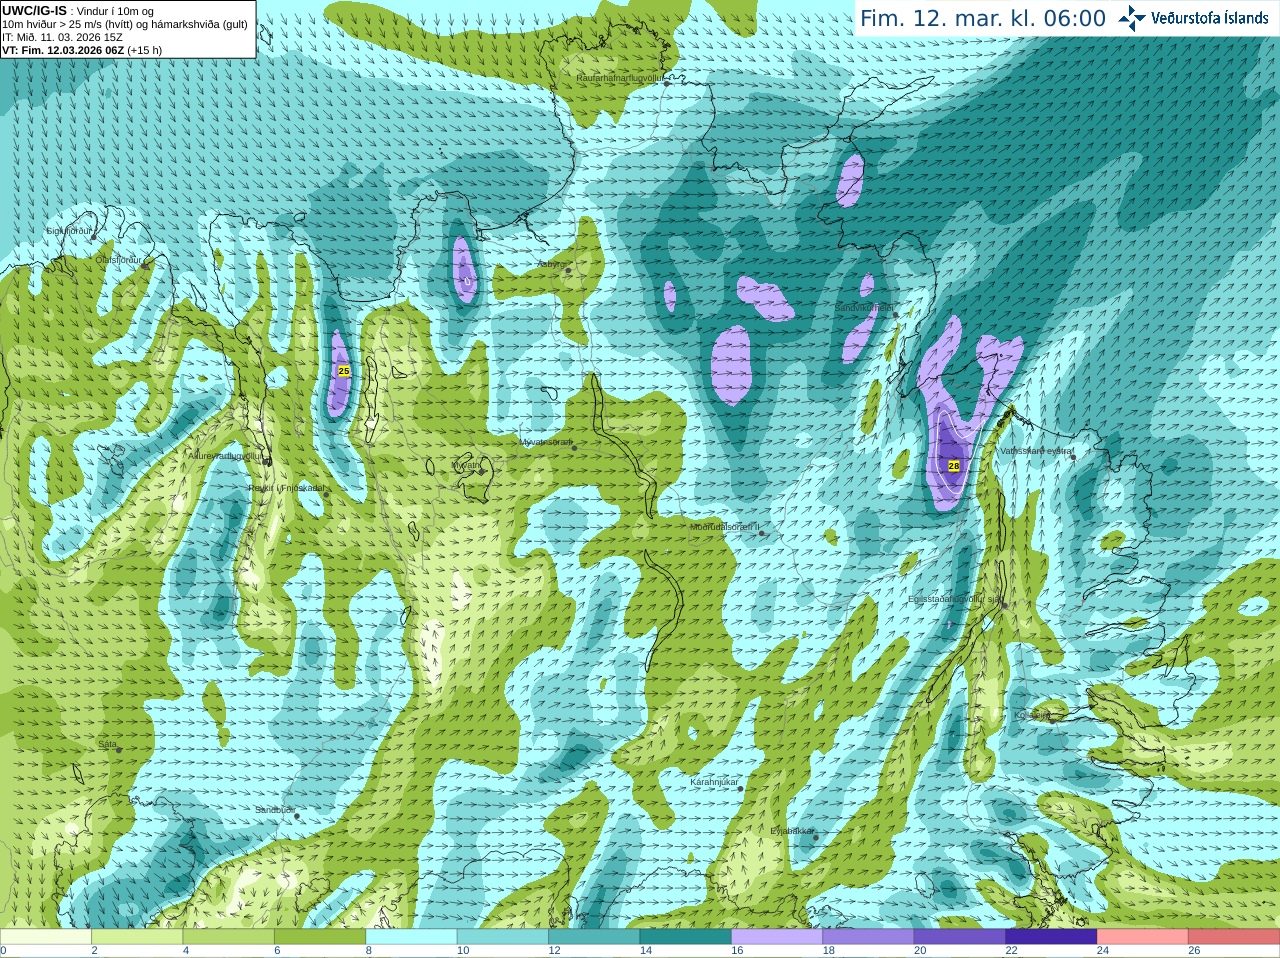
Task: Pick the 2–4 m/s light green swatch
Action: 137,937
